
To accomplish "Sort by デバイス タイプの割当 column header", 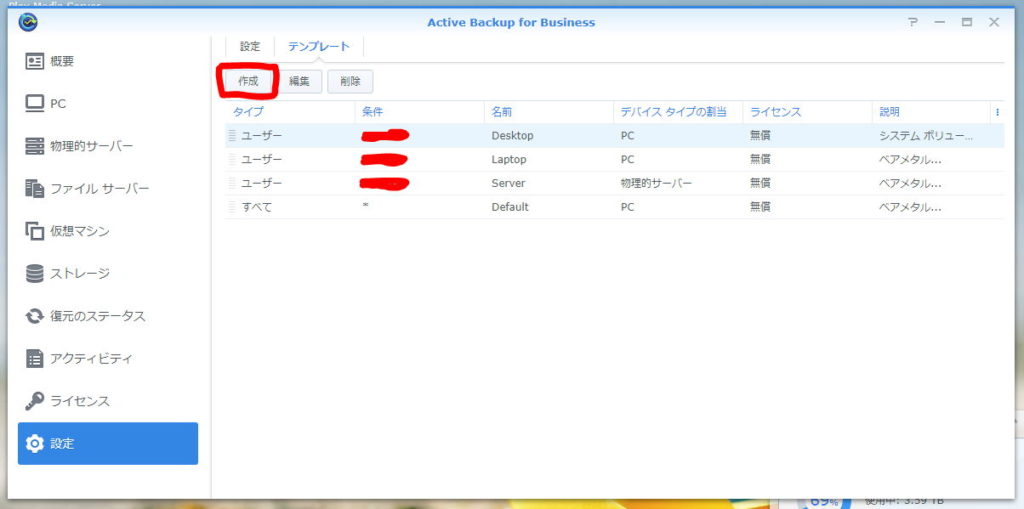I will pyautogui.click(x=679, y=112).
